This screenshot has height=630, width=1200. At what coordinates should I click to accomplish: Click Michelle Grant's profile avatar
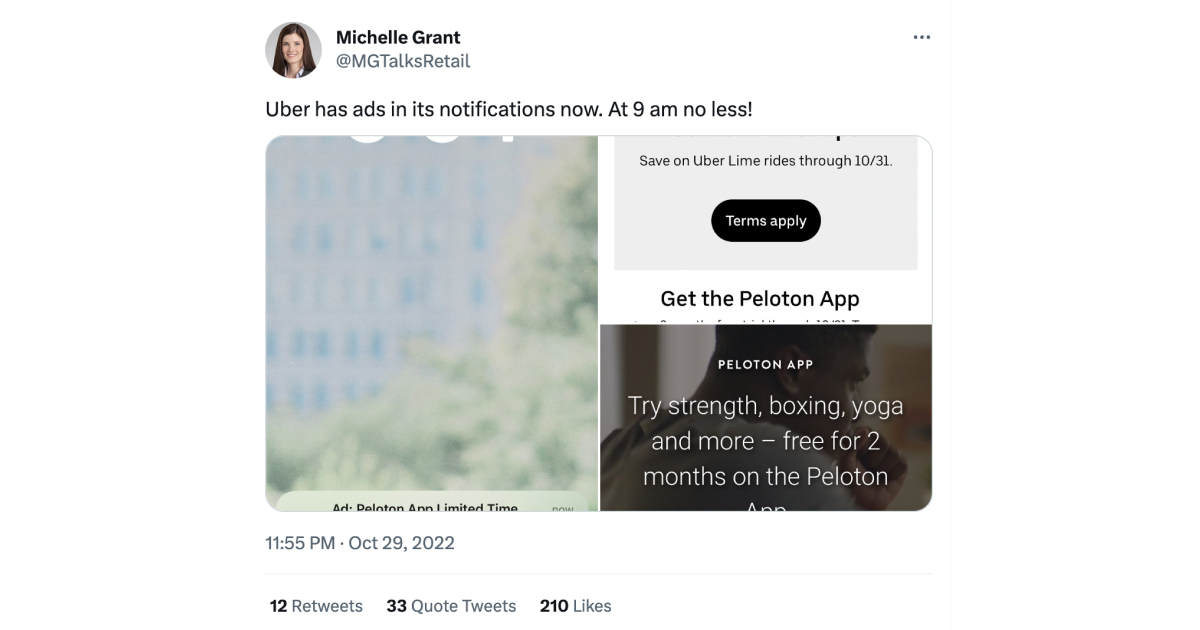coord(293,50)
